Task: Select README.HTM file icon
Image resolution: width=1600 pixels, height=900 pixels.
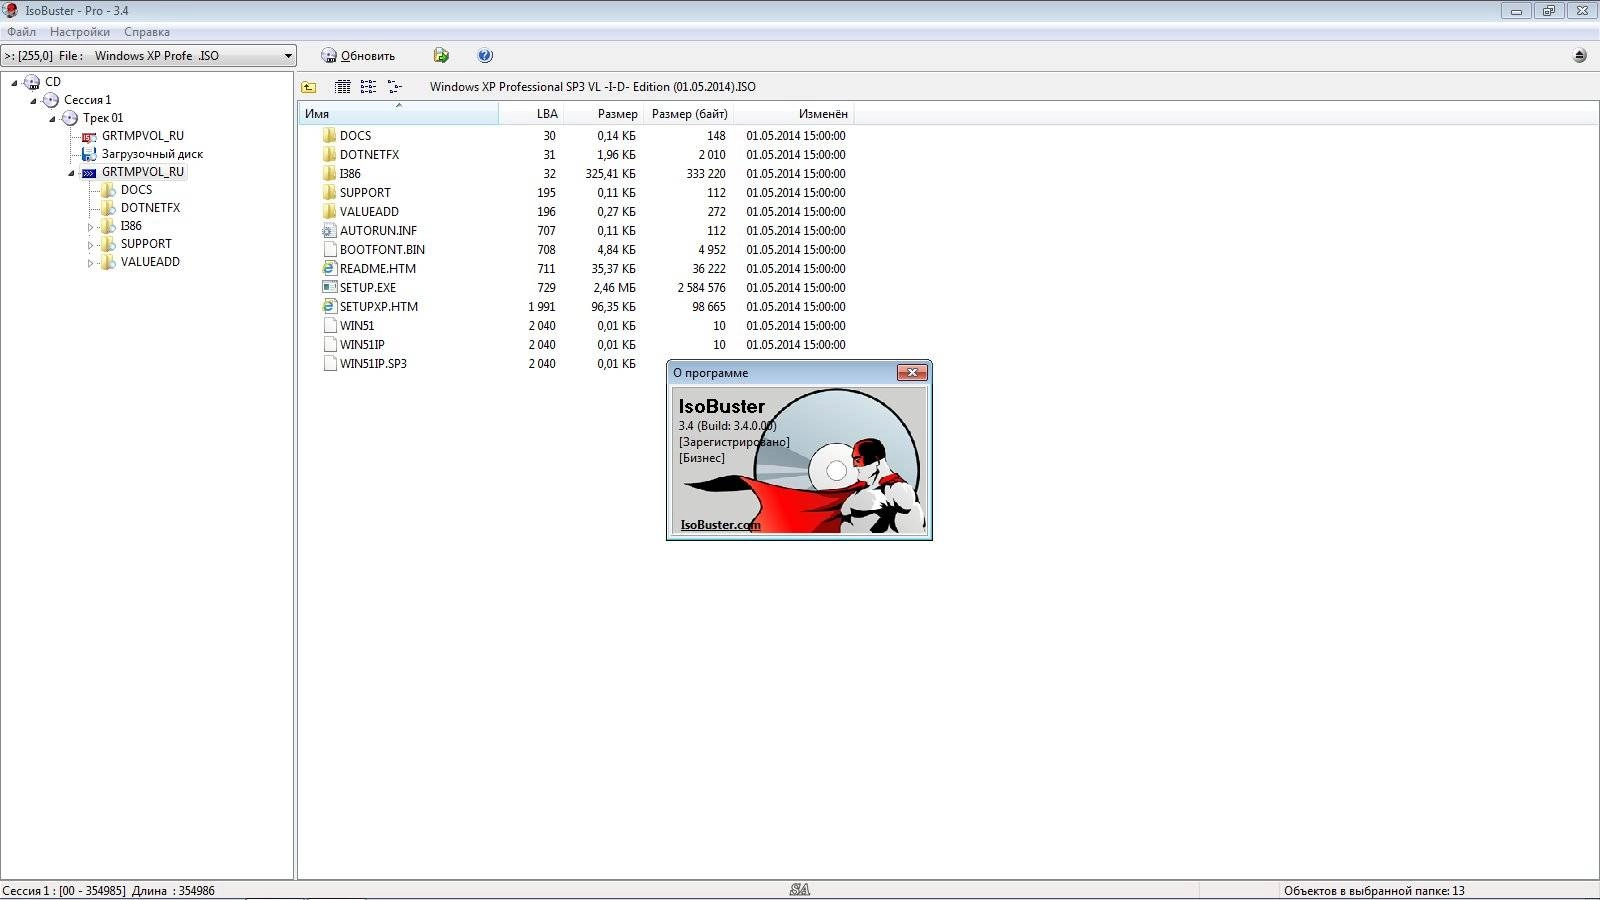Action: (x=330, y=268)
